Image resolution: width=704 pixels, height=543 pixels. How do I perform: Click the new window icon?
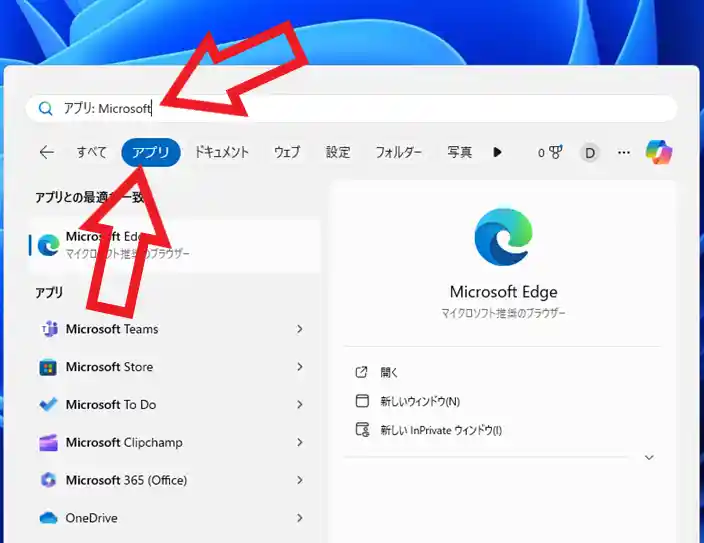click(362, 401)
